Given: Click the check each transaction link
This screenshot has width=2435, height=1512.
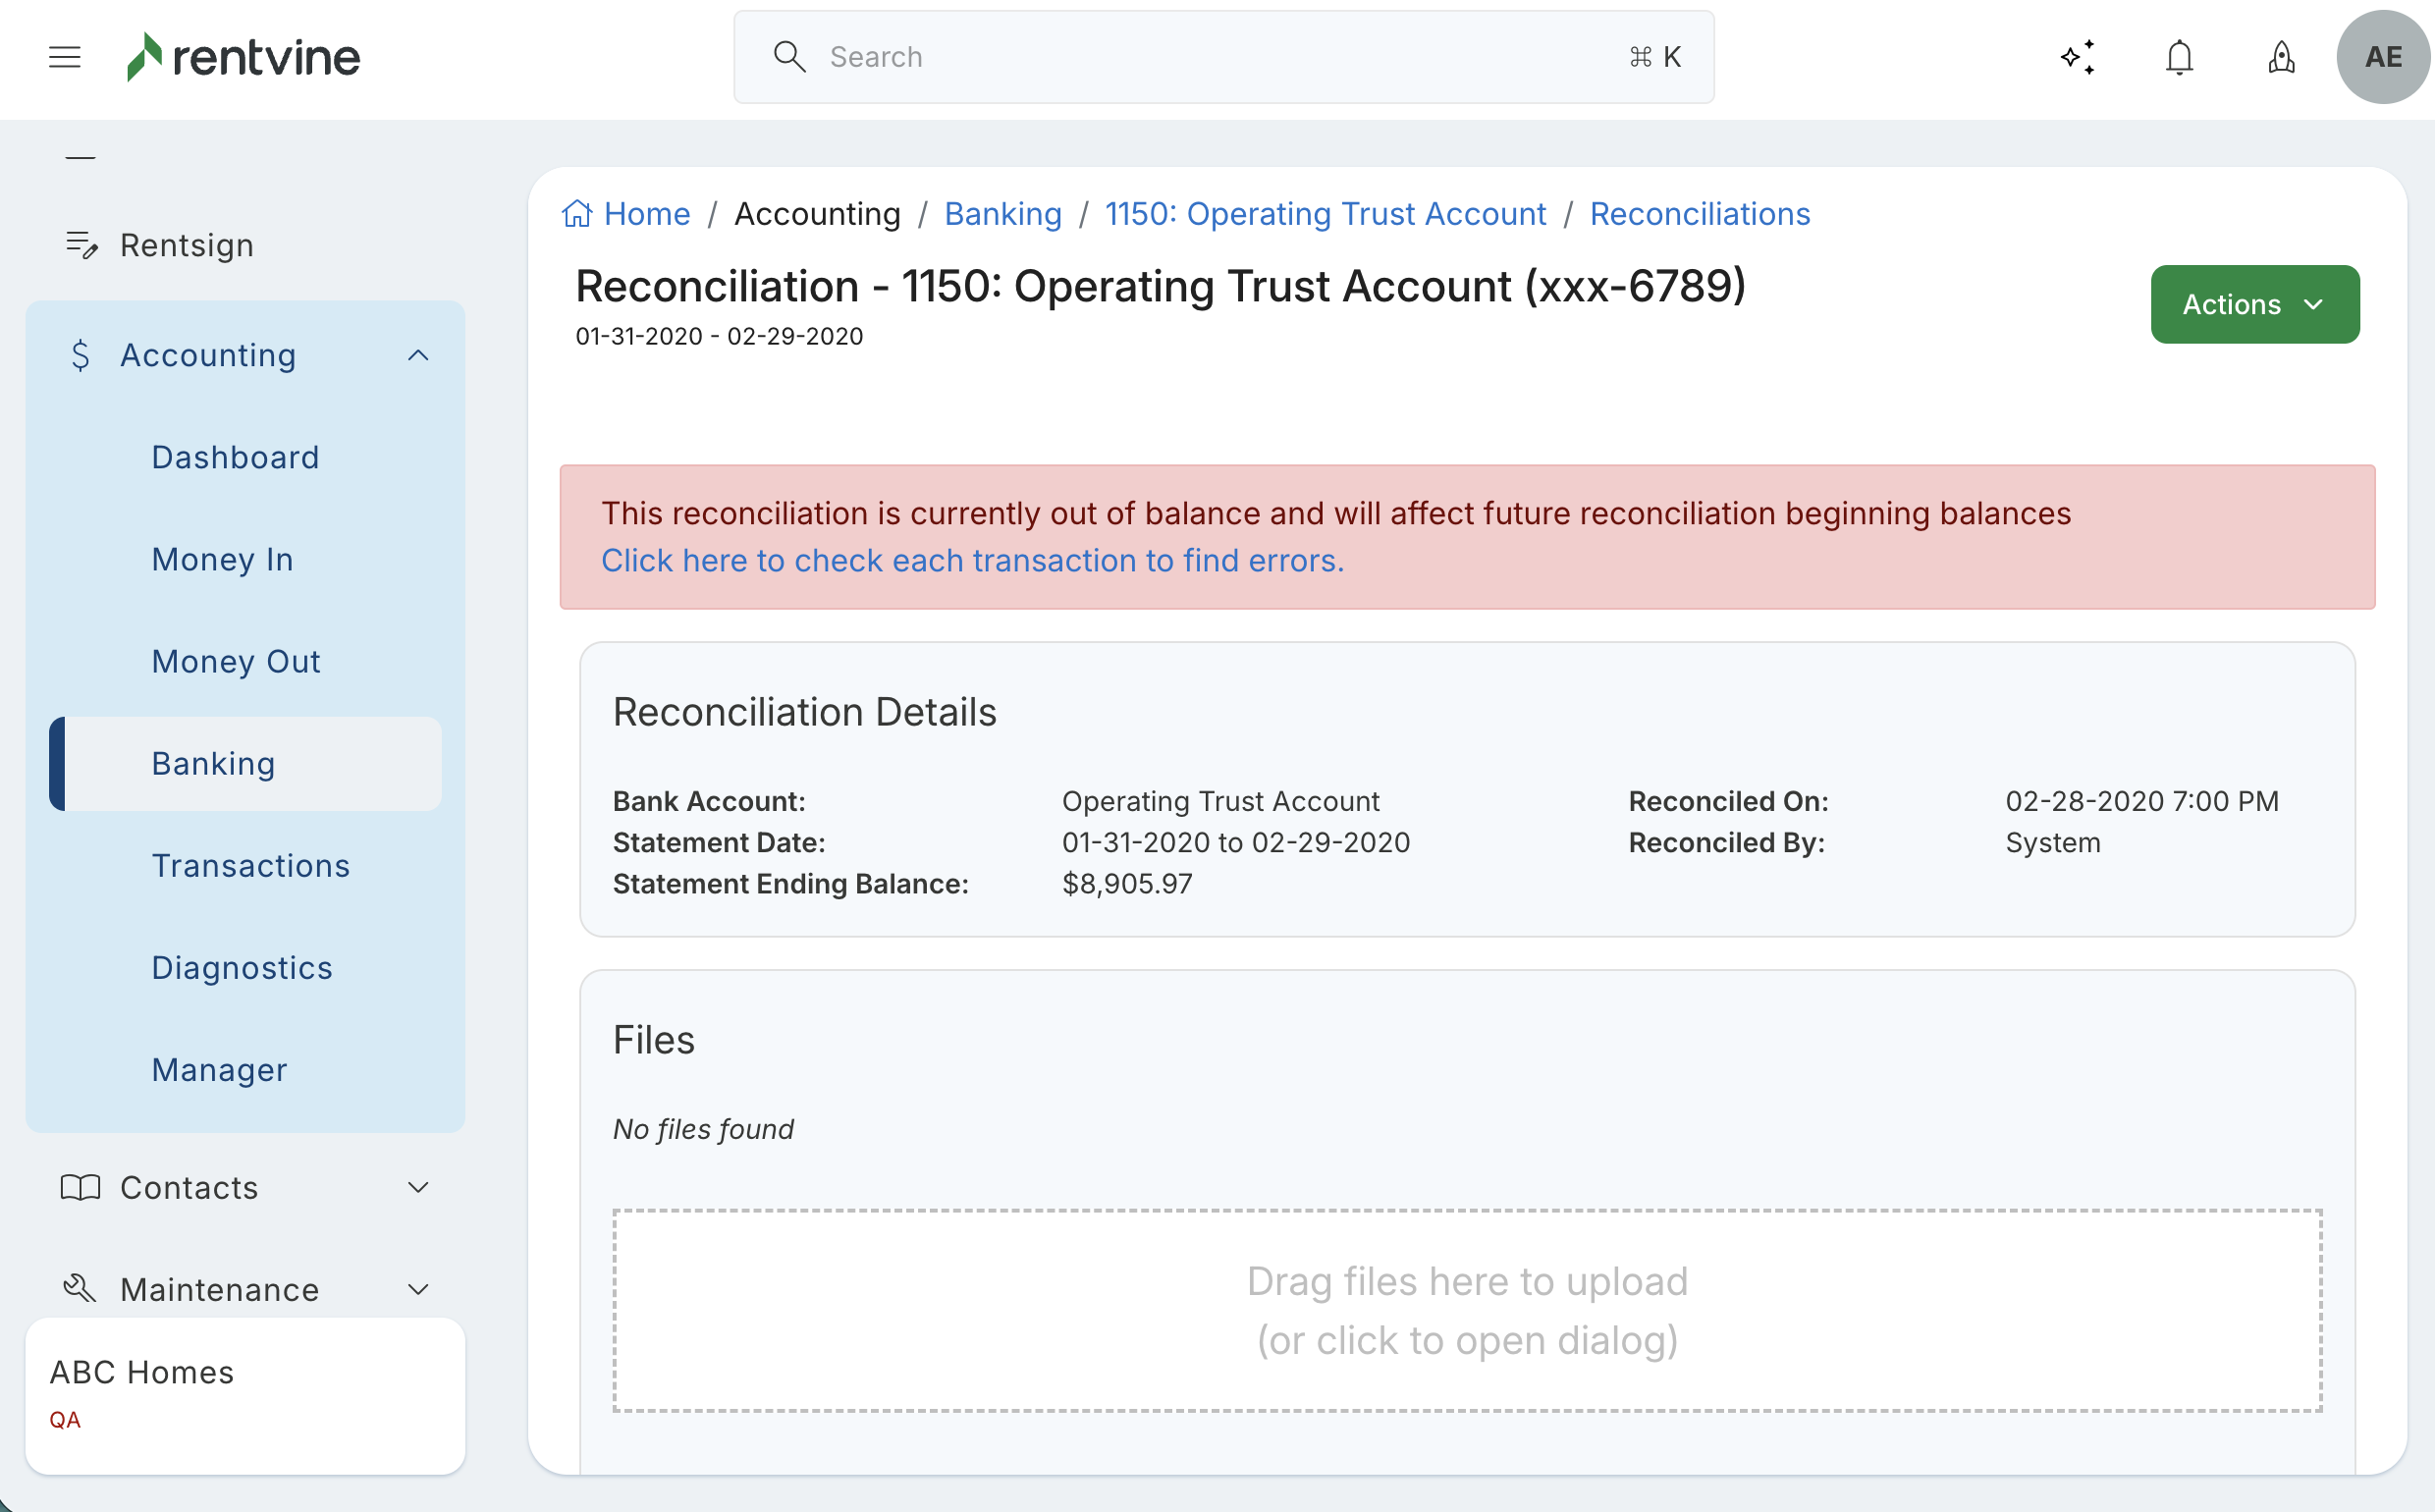Looking at the screenshot, I should (x=972, y=561).
